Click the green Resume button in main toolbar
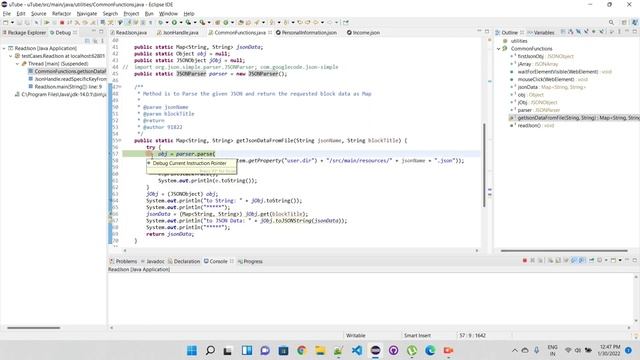 click(47, 22)
